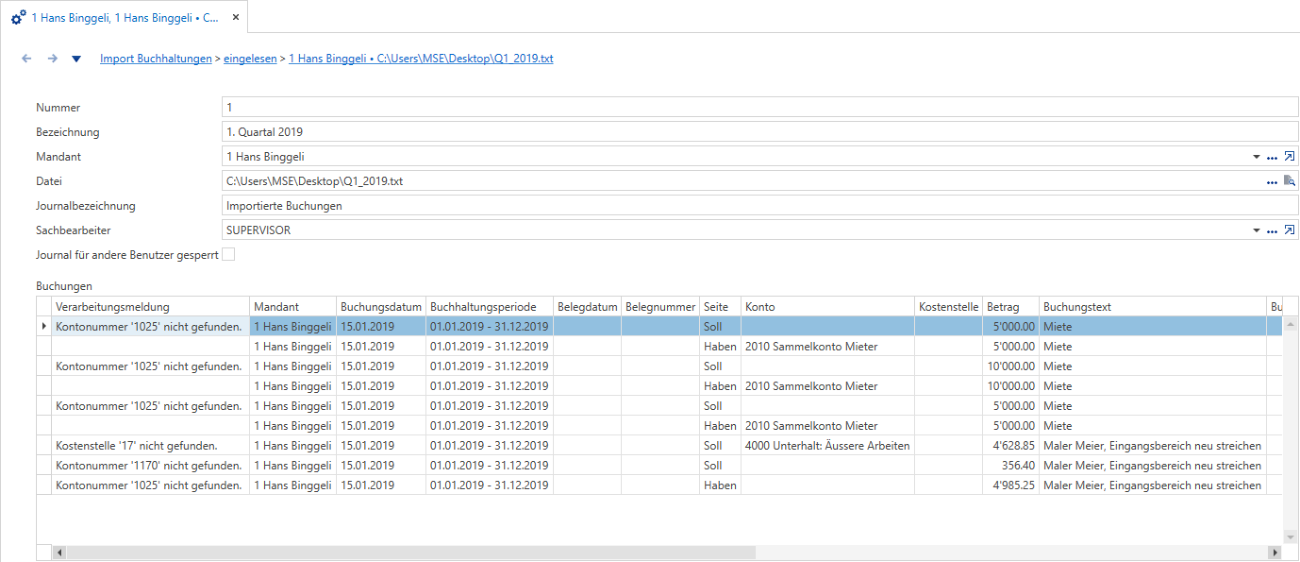Viewport: 1300px width, 562px height.
Task: Sort by the Belegdatum column header
Action: coord(587,306)
